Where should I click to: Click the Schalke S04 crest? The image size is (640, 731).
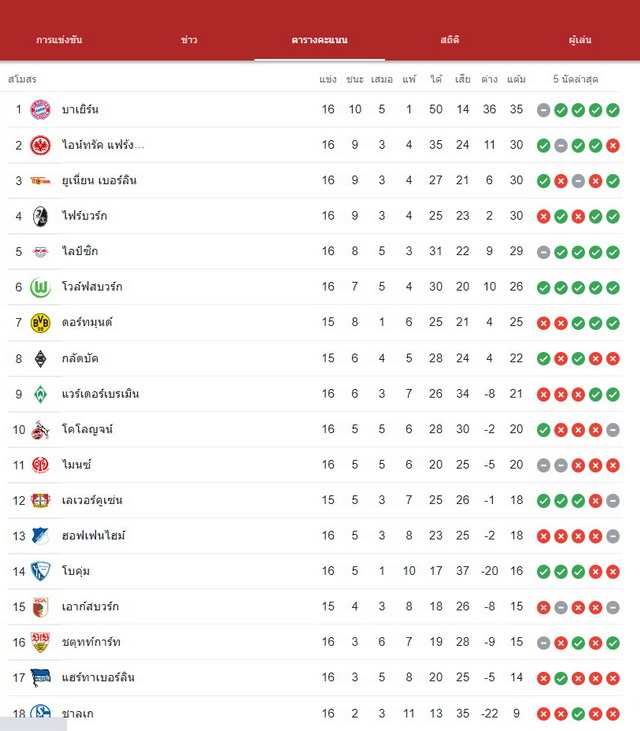pyautogui.click(x=40, y=713)
